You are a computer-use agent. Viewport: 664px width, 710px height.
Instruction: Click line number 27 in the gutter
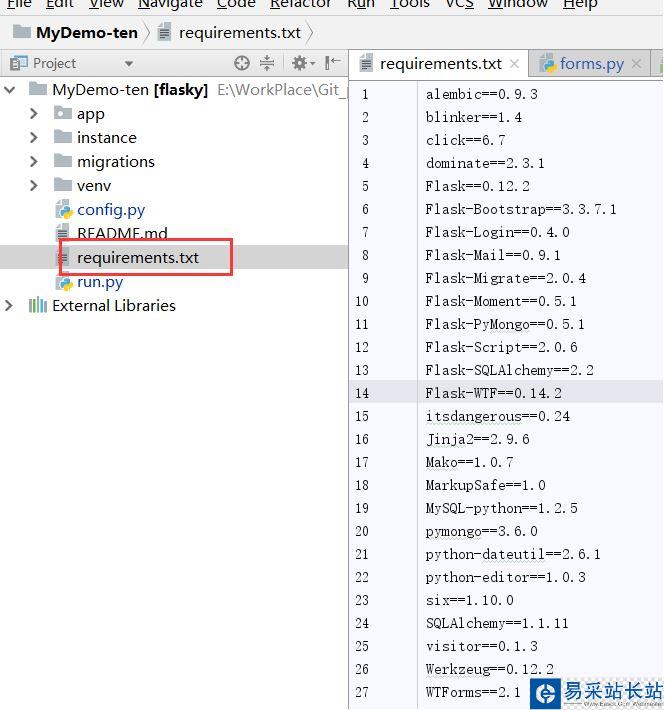[362, 692]
